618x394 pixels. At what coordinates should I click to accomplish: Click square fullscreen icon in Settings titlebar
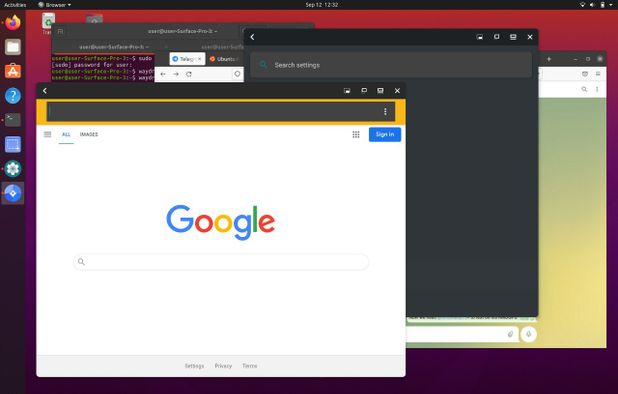coord(496,37)
